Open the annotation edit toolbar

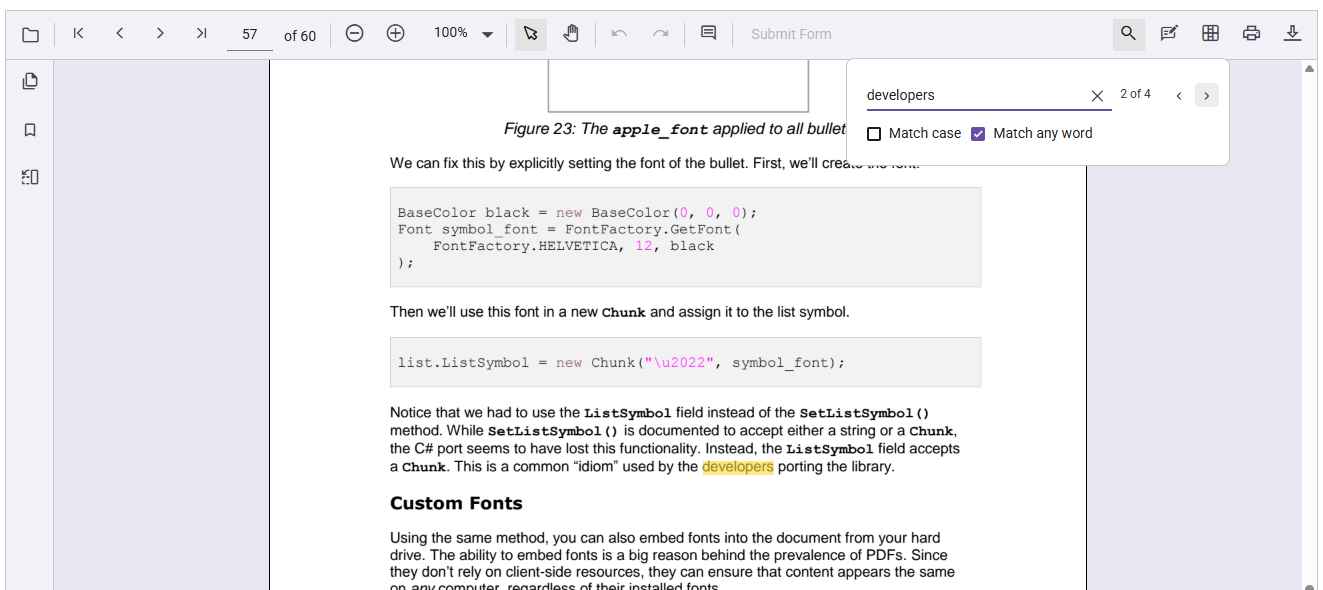click(x=1168, y=34)
